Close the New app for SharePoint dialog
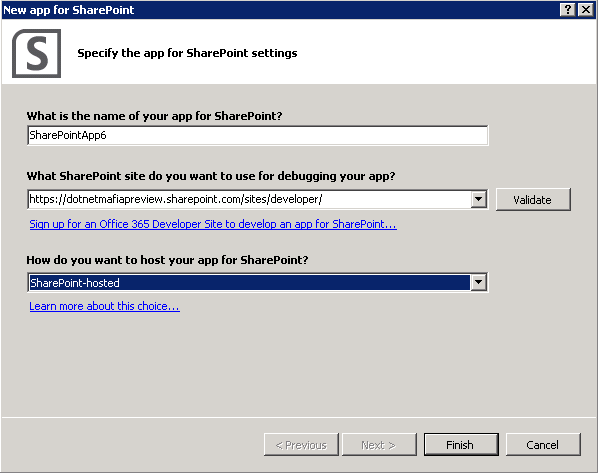This screenshot has width=598, height=473. [586, 10]
